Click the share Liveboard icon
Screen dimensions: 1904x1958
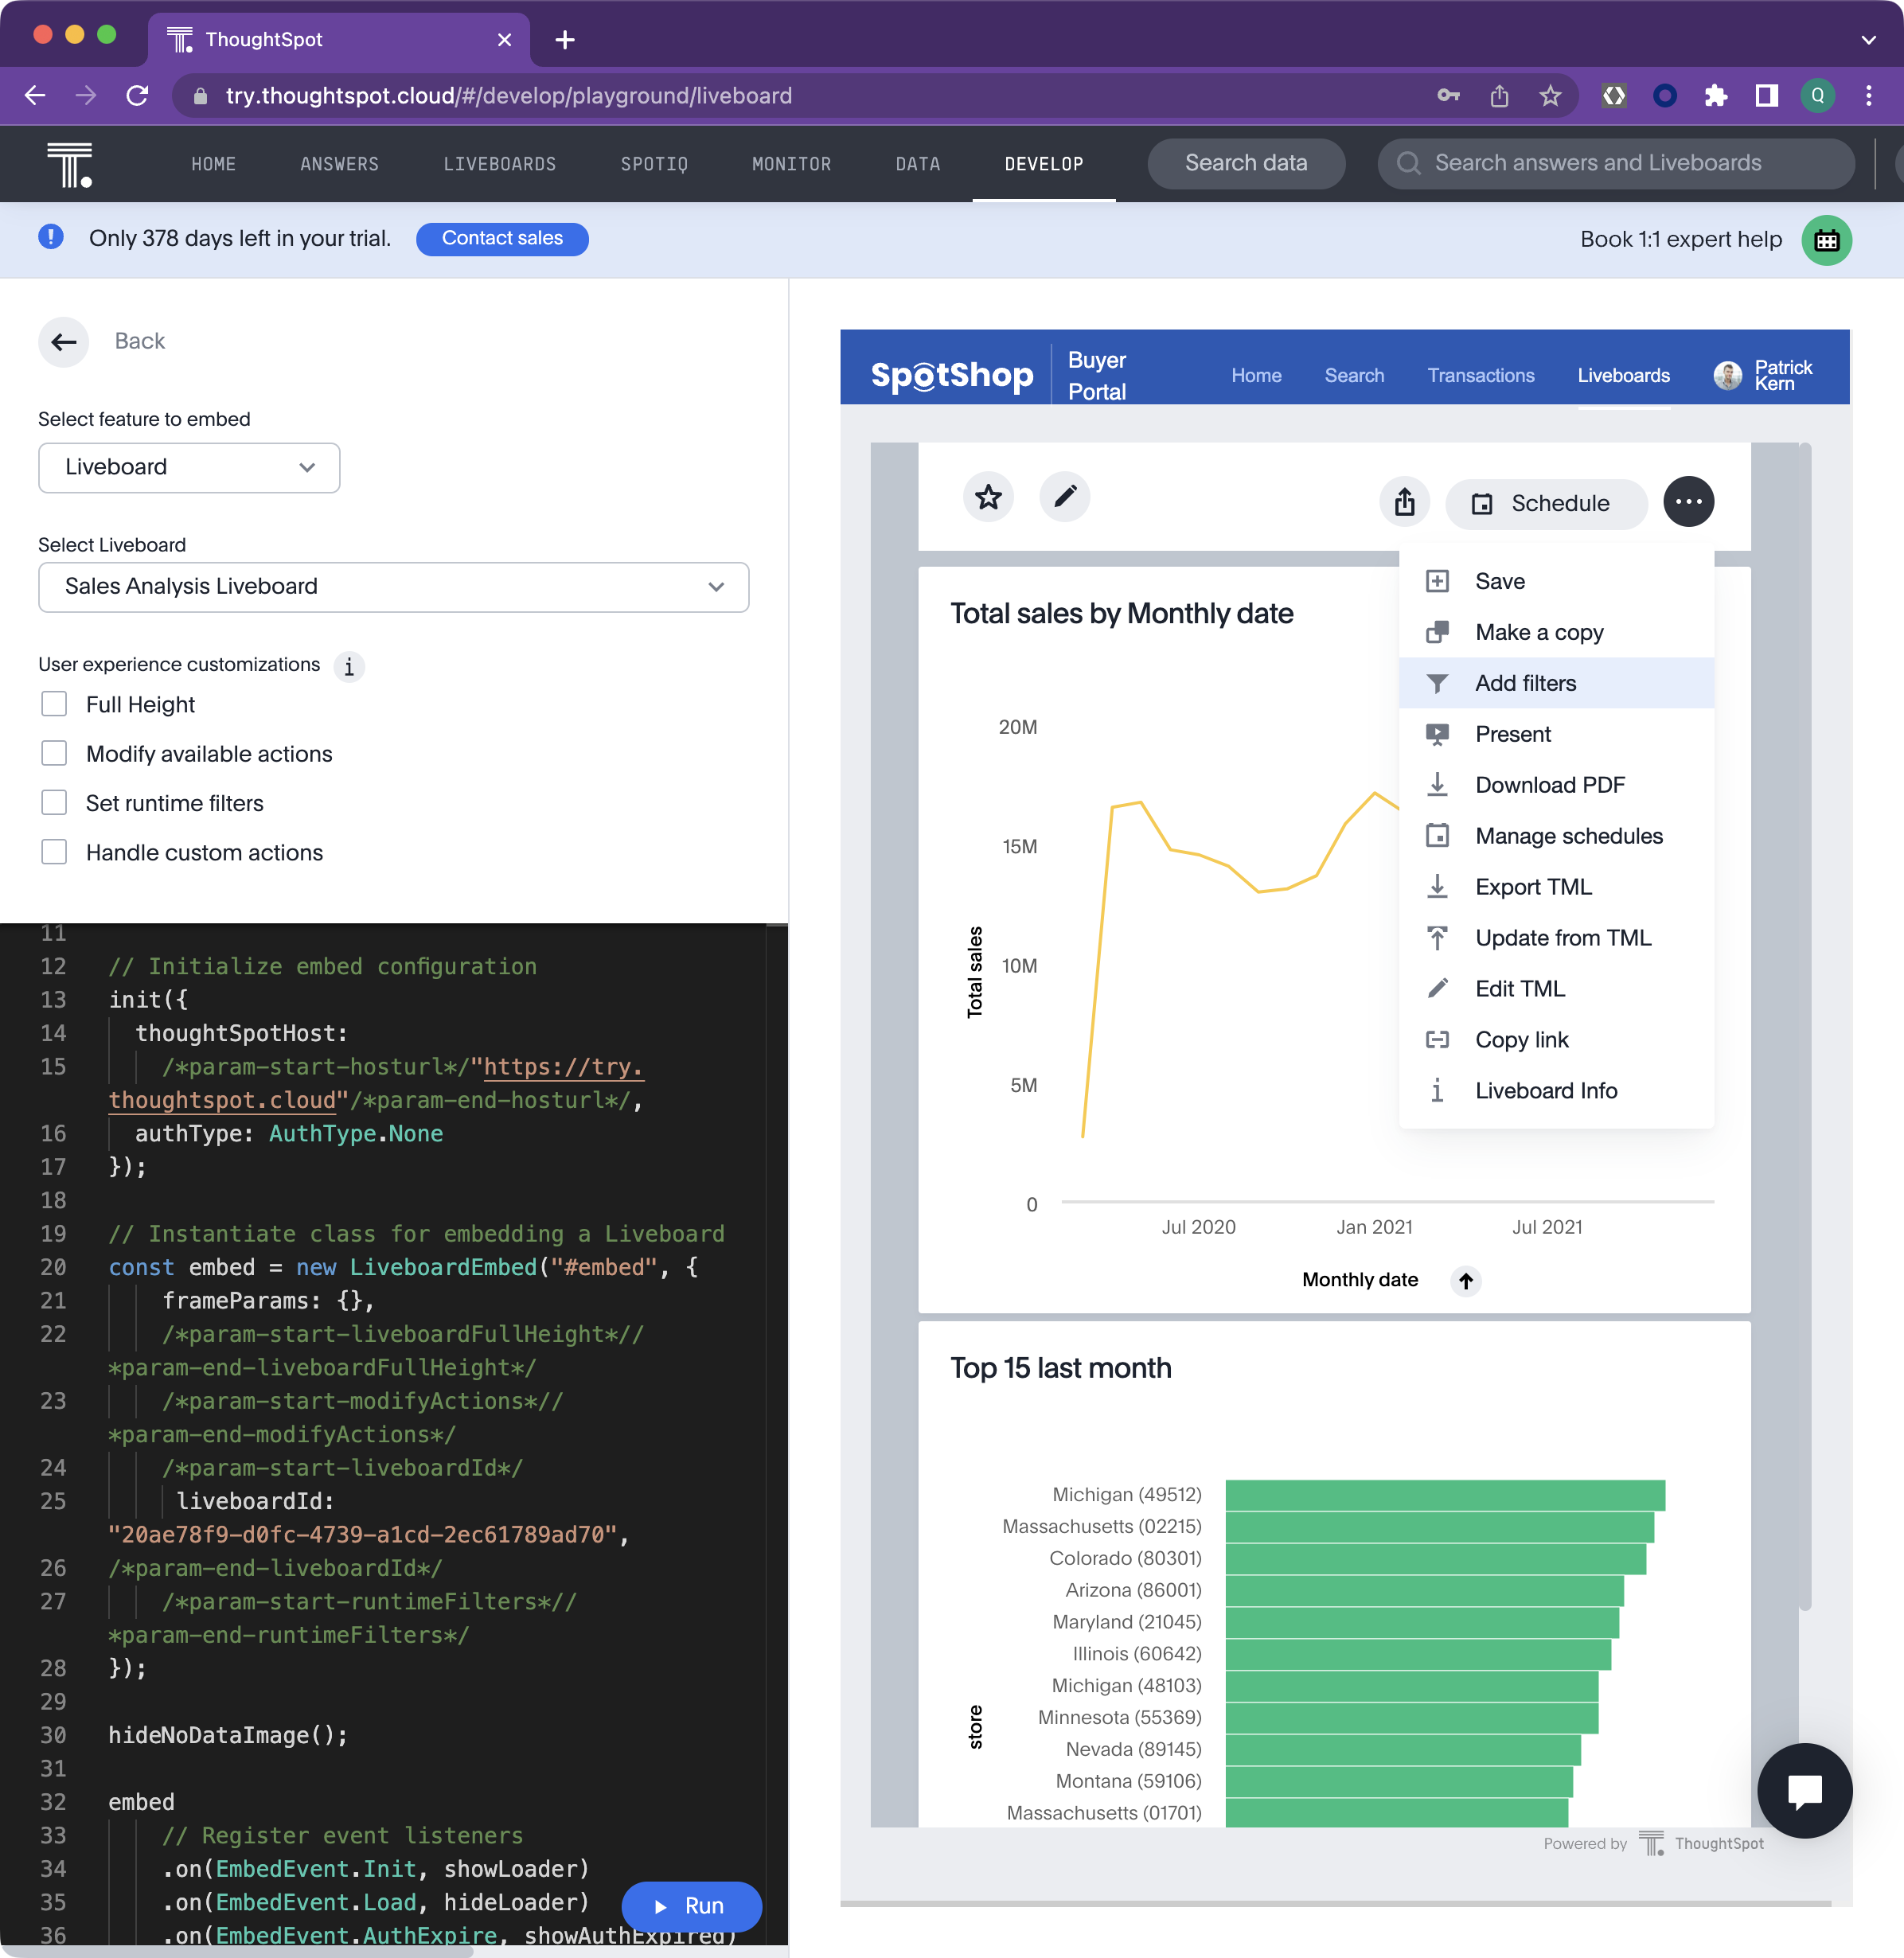point(1404,502)
